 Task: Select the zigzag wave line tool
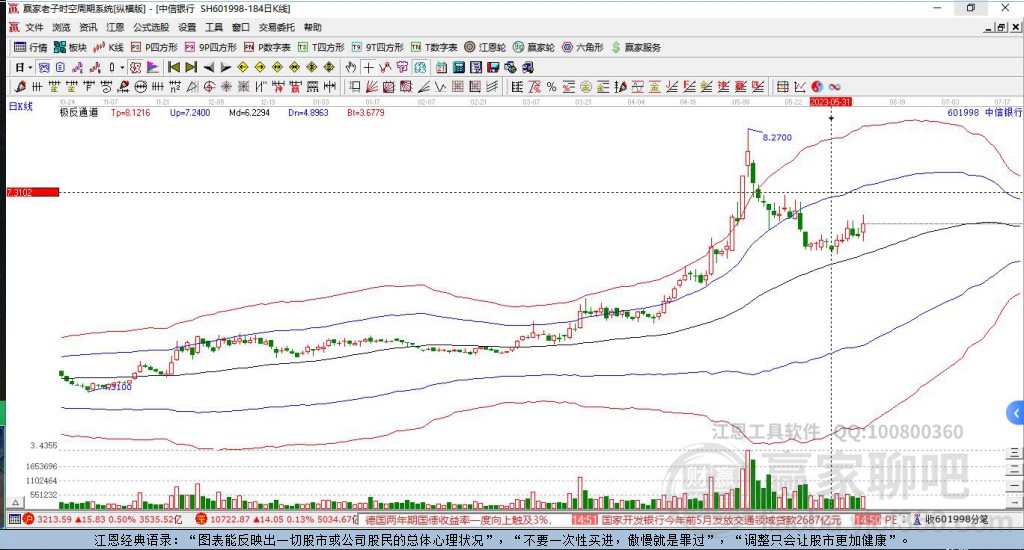coord(441,87)
